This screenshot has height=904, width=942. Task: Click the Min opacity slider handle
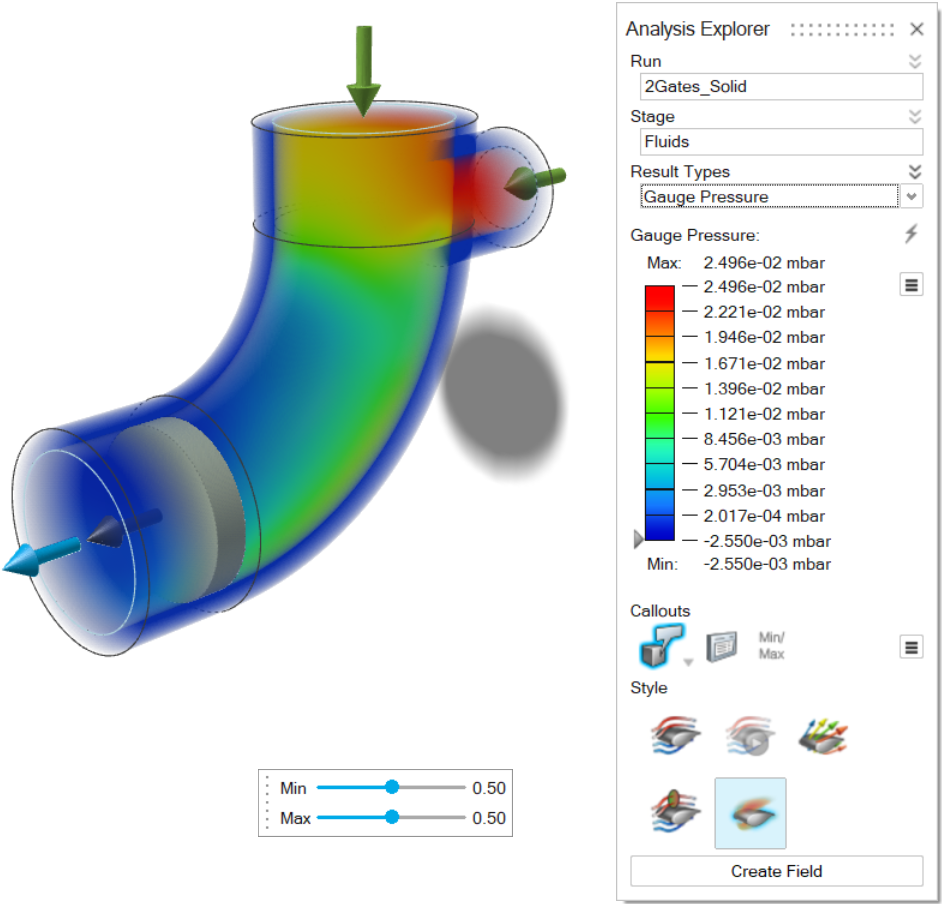392,787
